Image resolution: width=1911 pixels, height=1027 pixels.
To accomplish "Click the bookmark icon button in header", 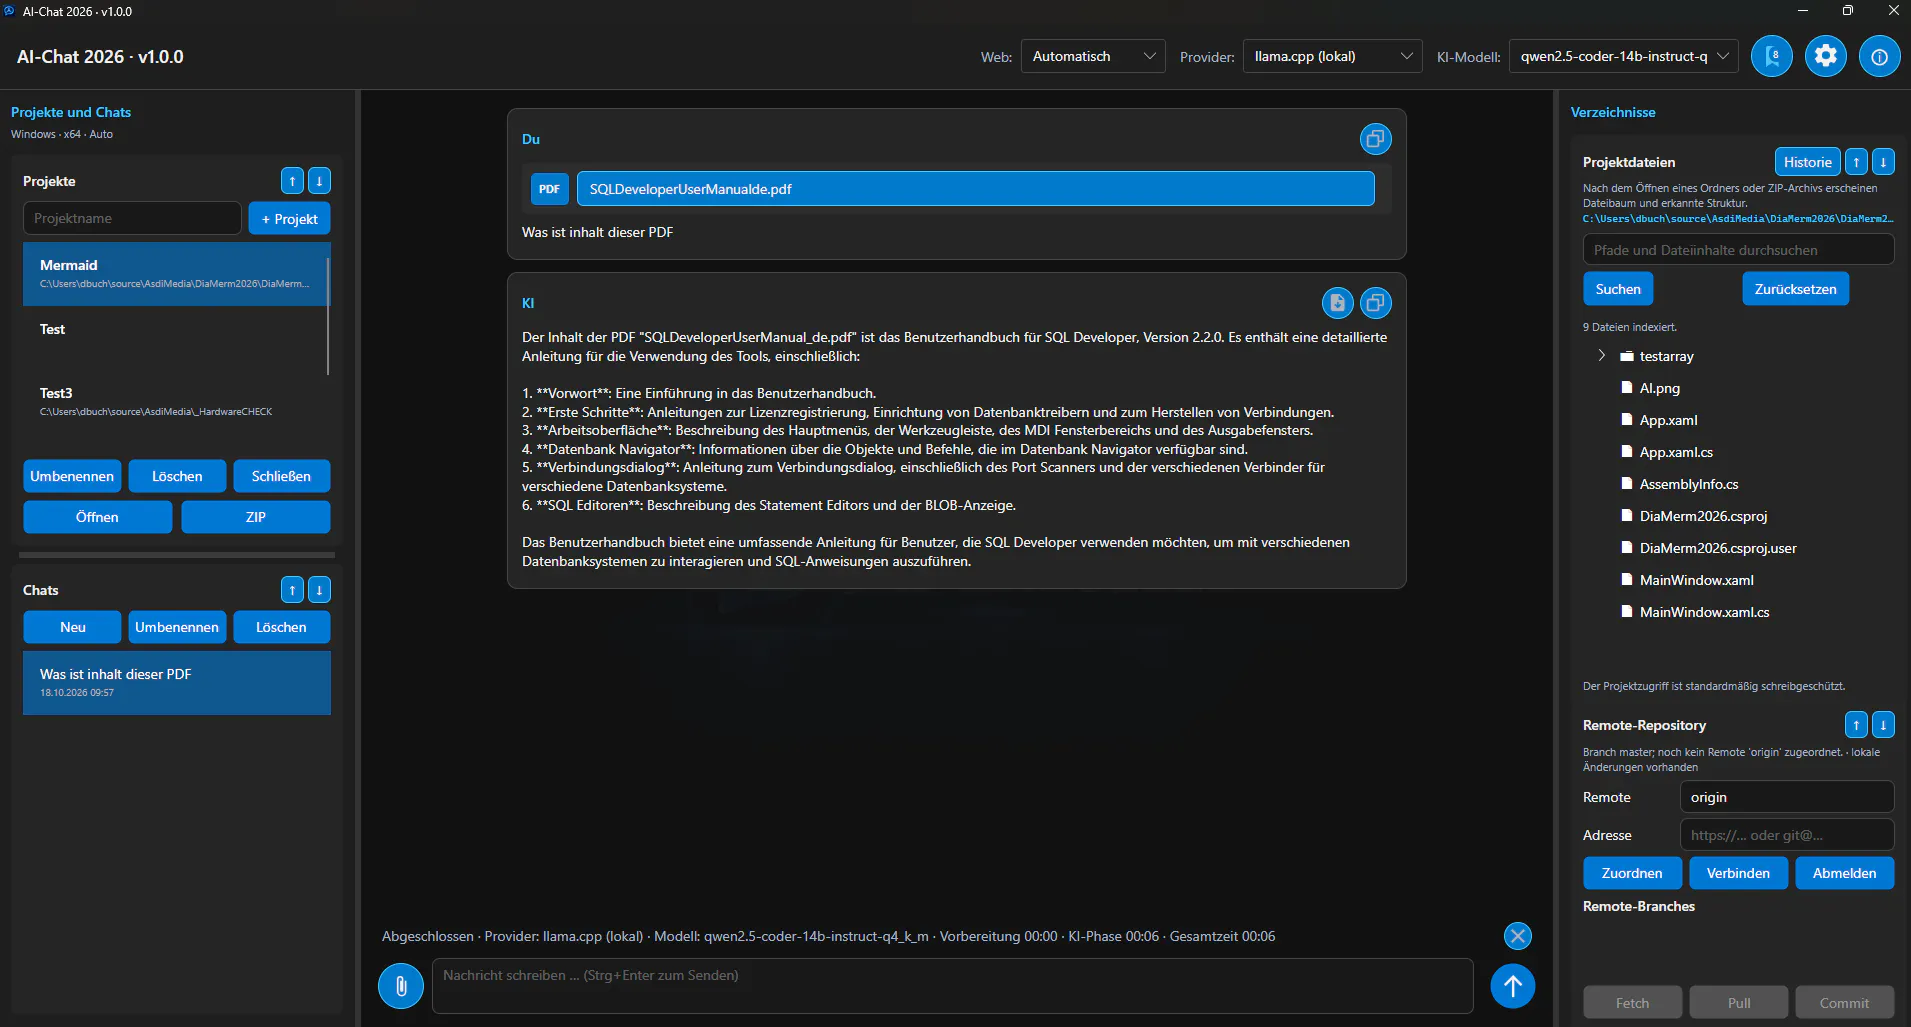I will [x=1772, y=56].
